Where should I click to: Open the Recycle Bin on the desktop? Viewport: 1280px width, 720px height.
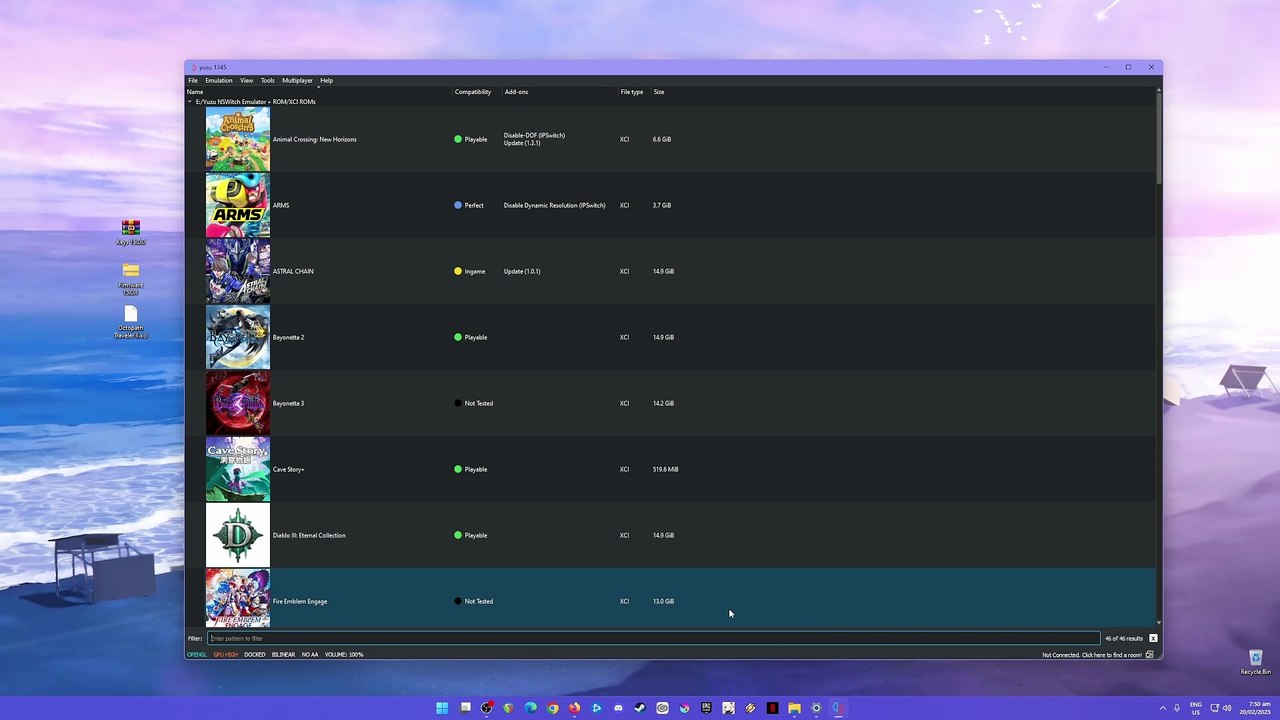tap(1255, 662)
